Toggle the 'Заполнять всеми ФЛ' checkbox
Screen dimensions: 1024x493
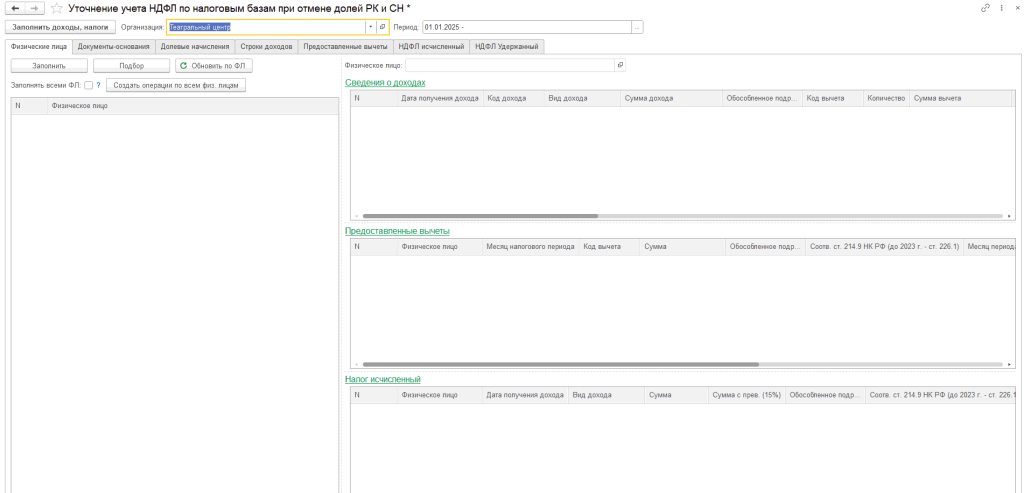tap(88, 85)
